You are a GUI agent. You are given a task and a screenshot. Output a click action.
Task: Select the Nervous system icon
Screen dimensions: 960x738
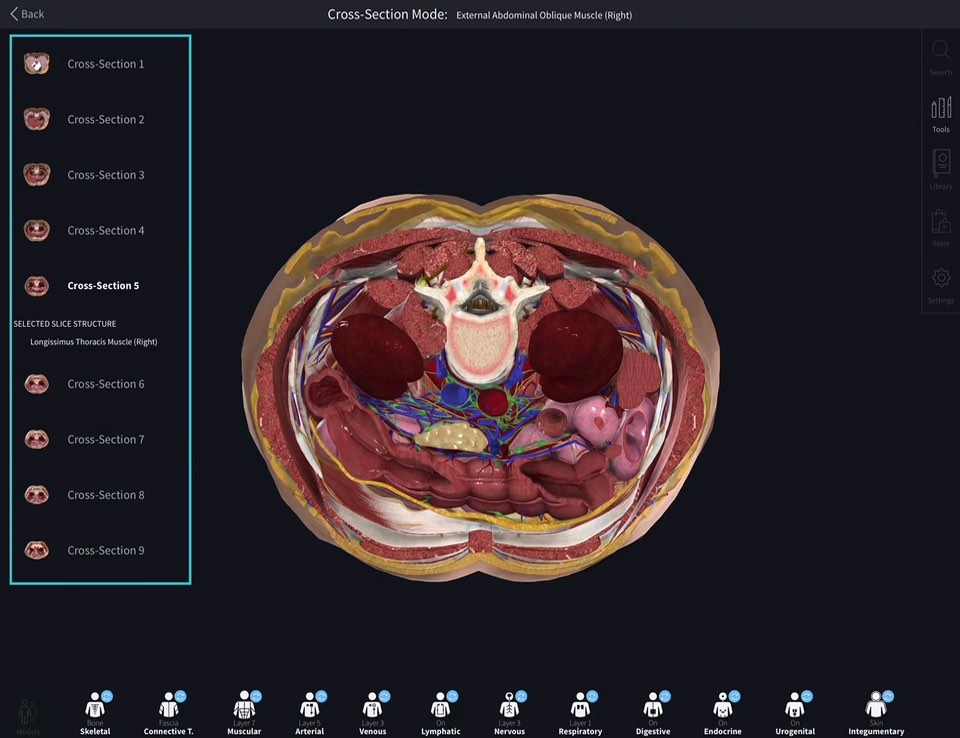509,706
